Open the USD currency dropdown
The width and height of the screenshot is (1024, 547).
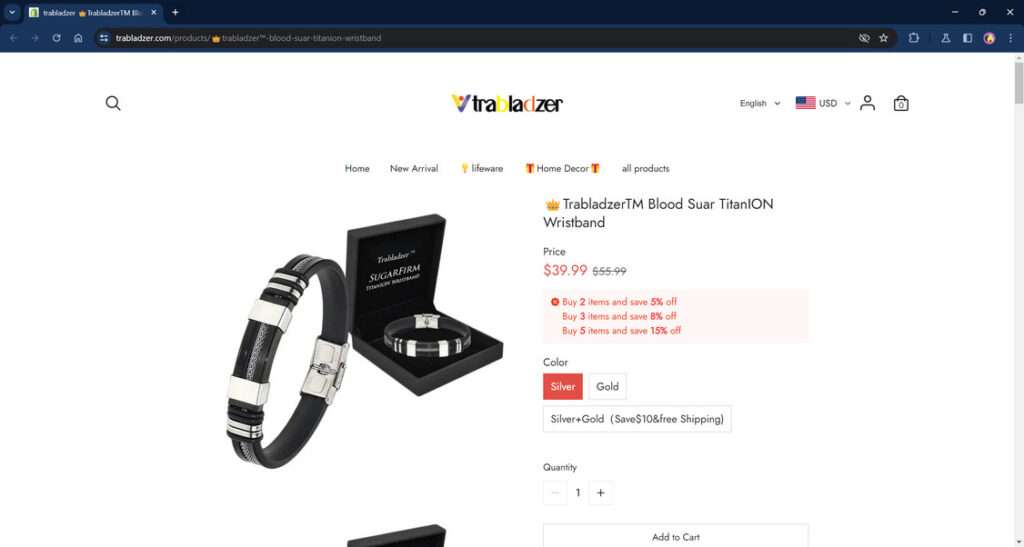823,103
